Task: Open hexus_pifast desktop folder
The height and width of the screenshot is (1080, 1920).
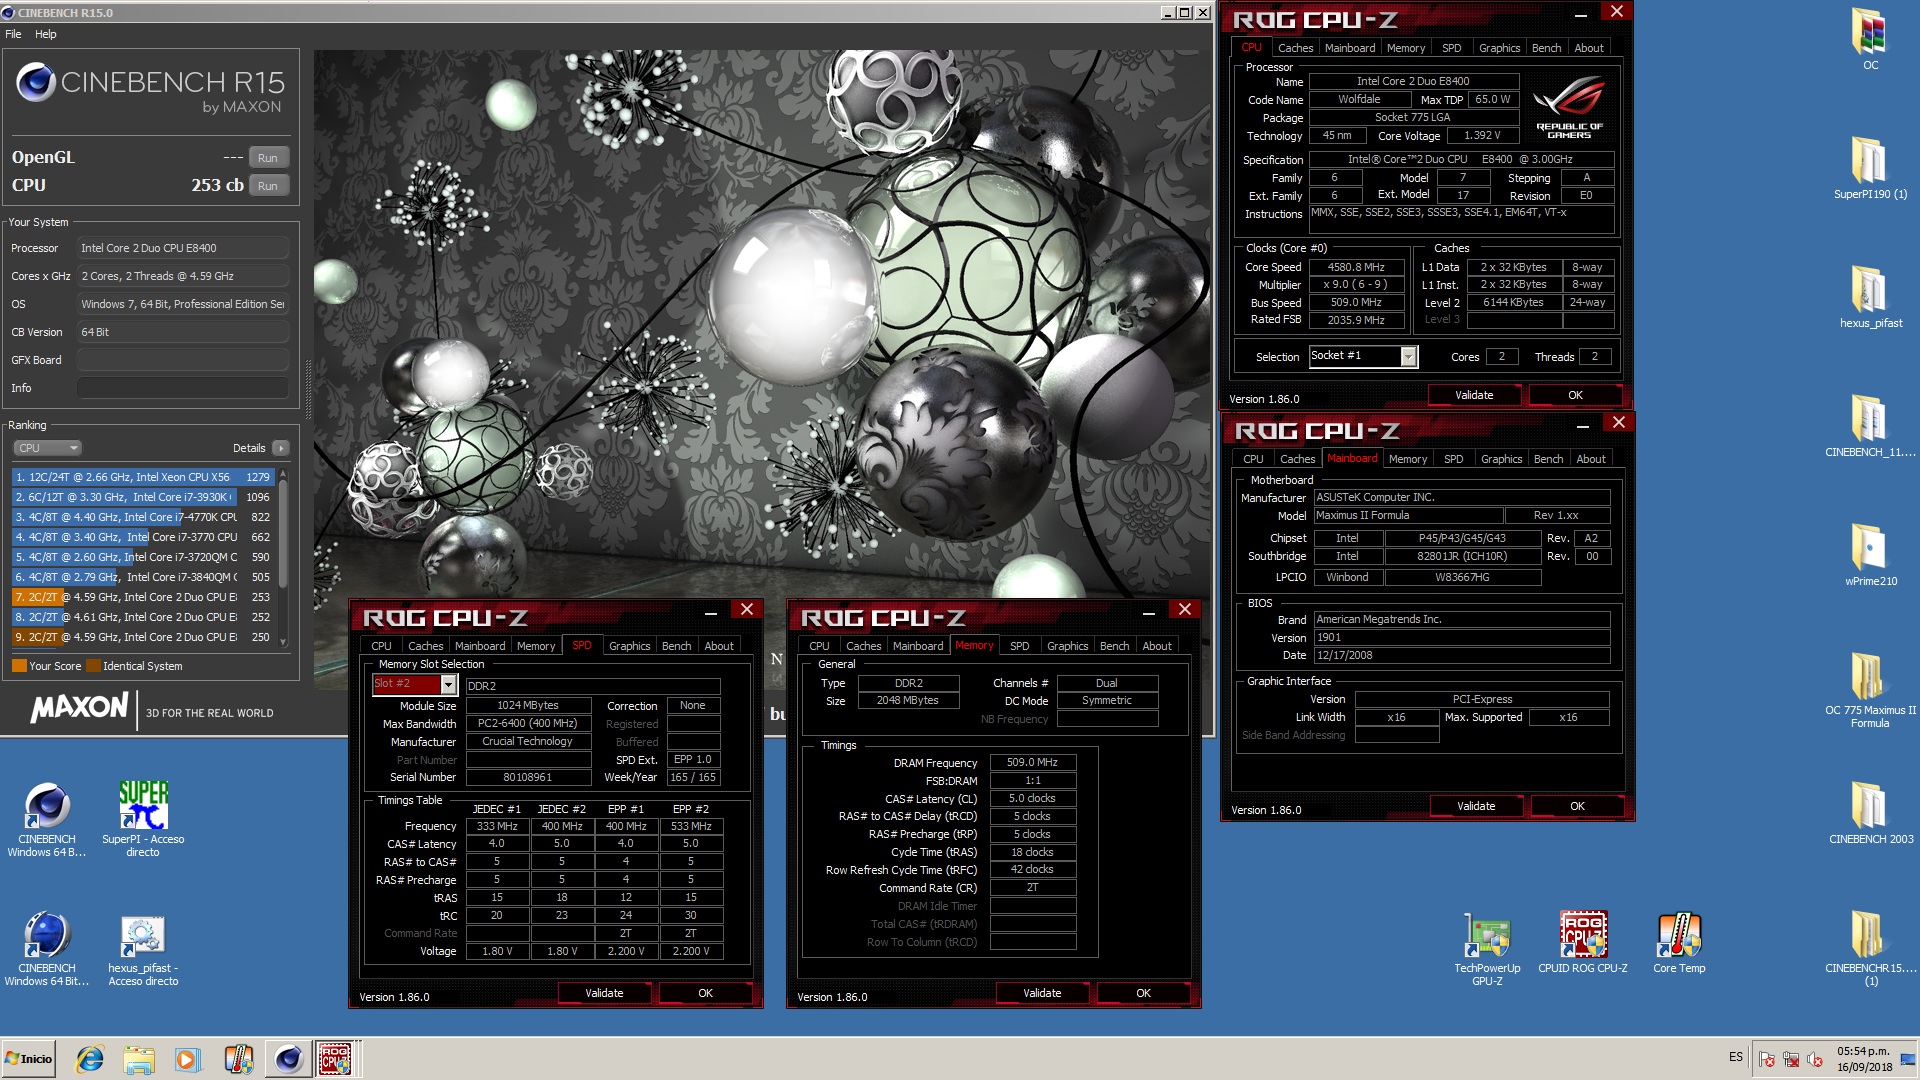Action: [x=1869, y=296]
